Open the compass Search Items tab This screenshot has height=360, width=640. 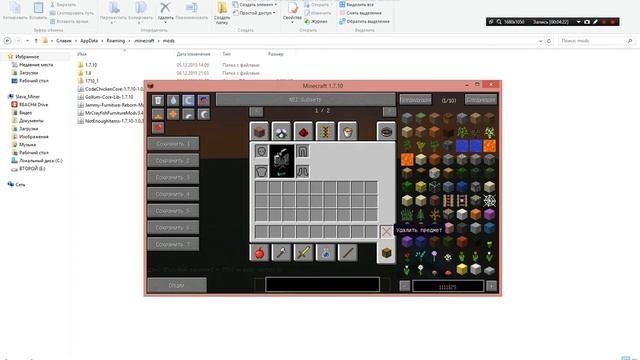(x=386, y=131)
